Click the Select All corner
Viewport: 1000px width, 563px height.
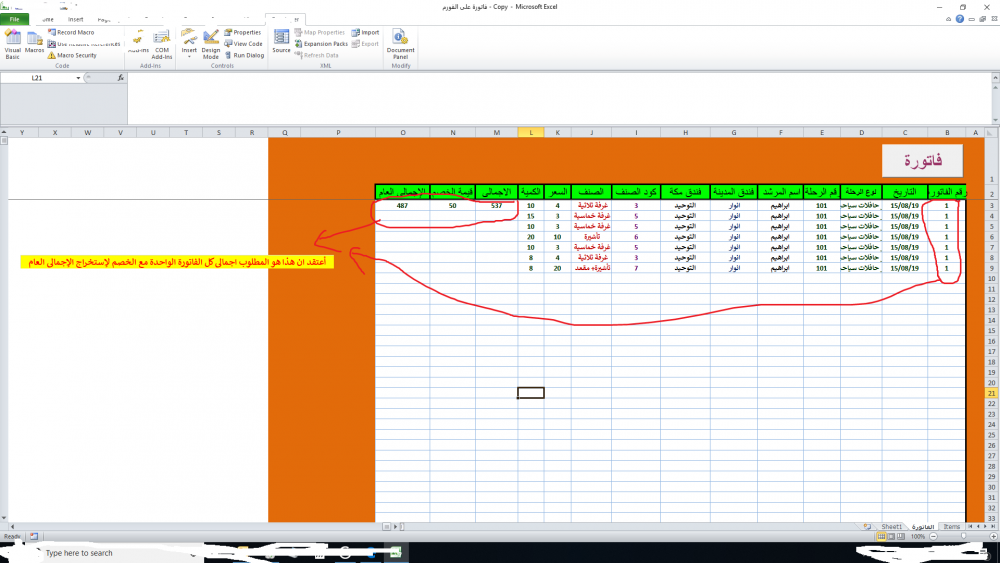coord(992,133)
